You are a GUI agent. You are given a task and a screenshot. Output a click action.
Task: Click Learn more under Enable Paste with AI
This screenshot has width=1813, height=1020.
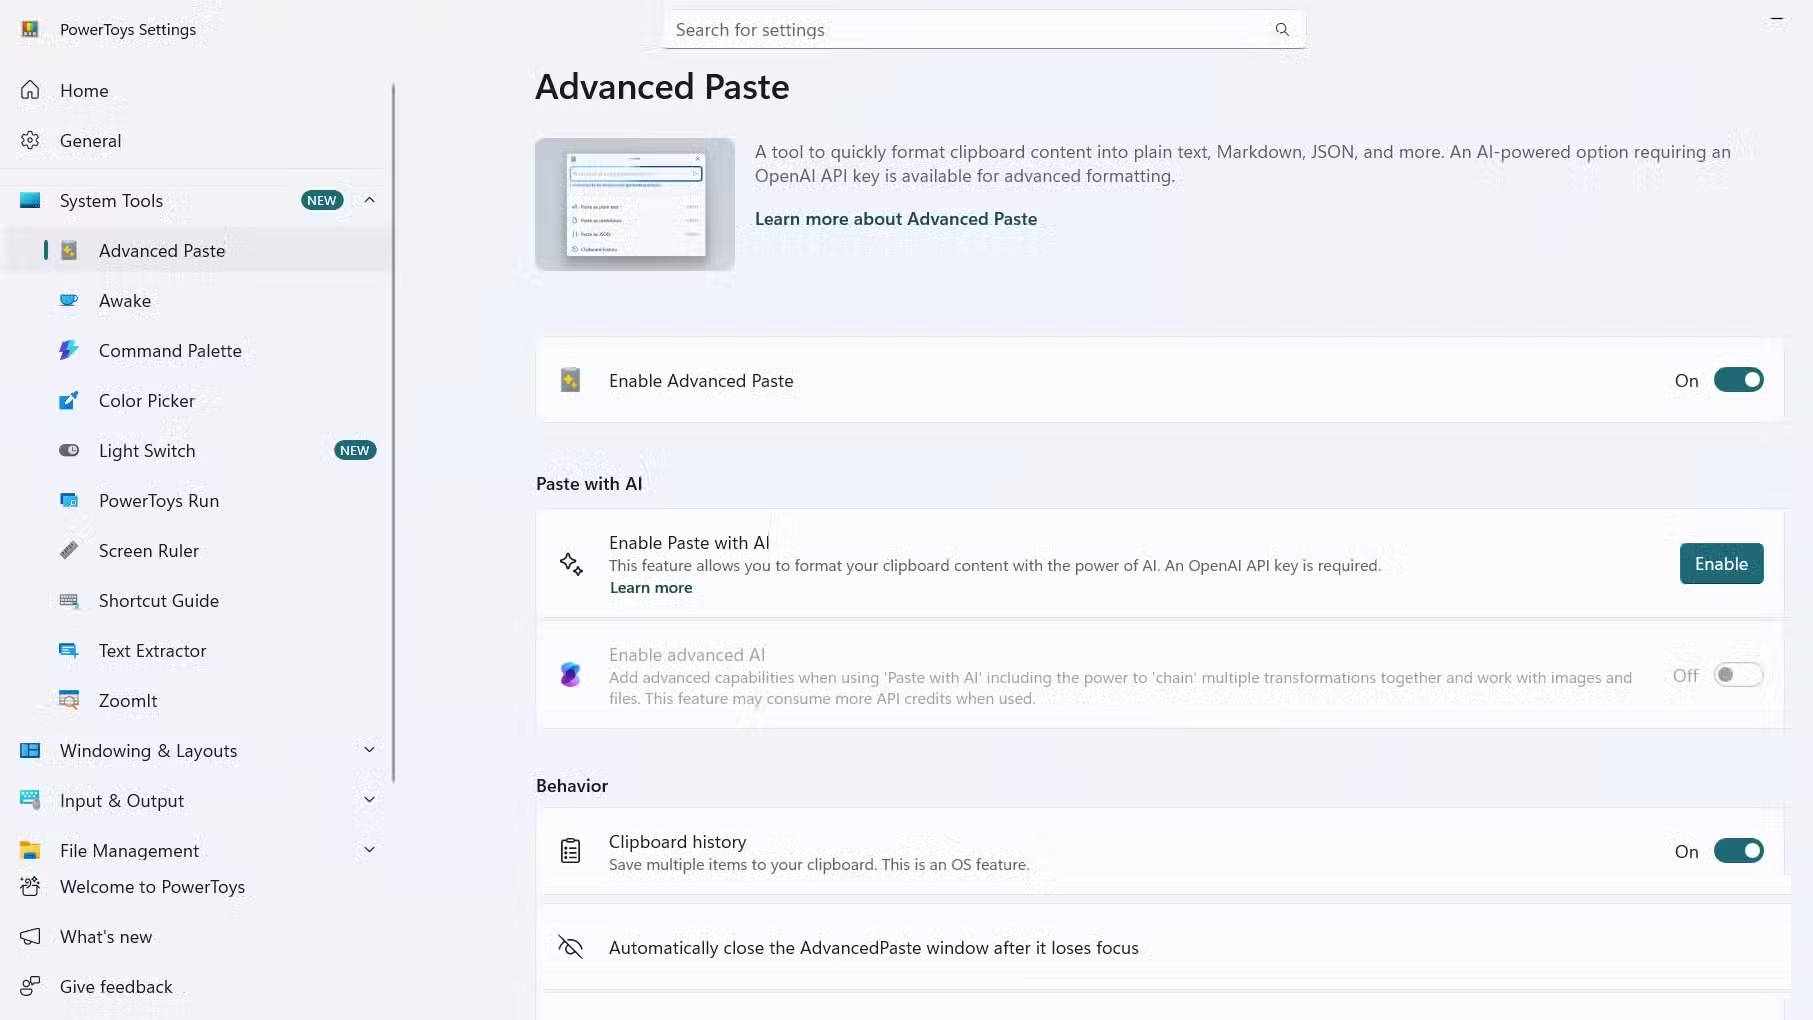coord(651,588)
